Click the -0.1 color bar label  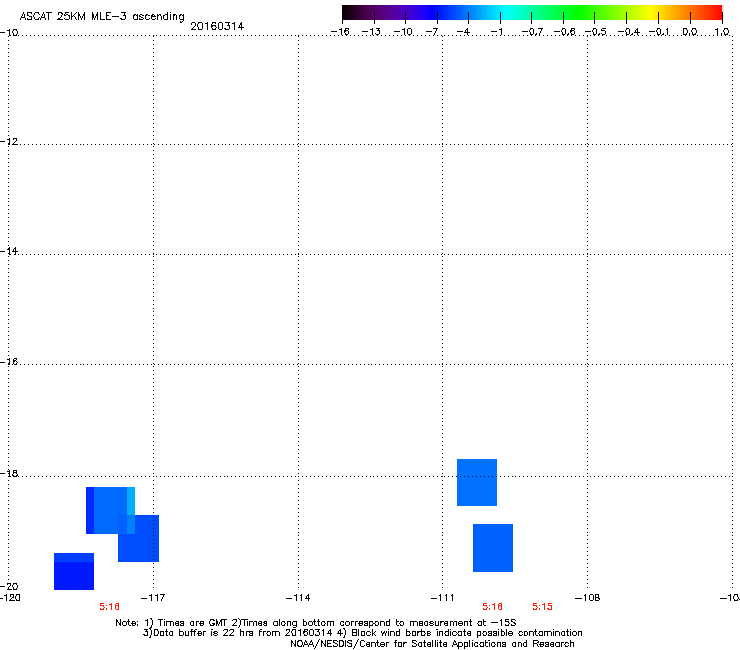point(659,32)
